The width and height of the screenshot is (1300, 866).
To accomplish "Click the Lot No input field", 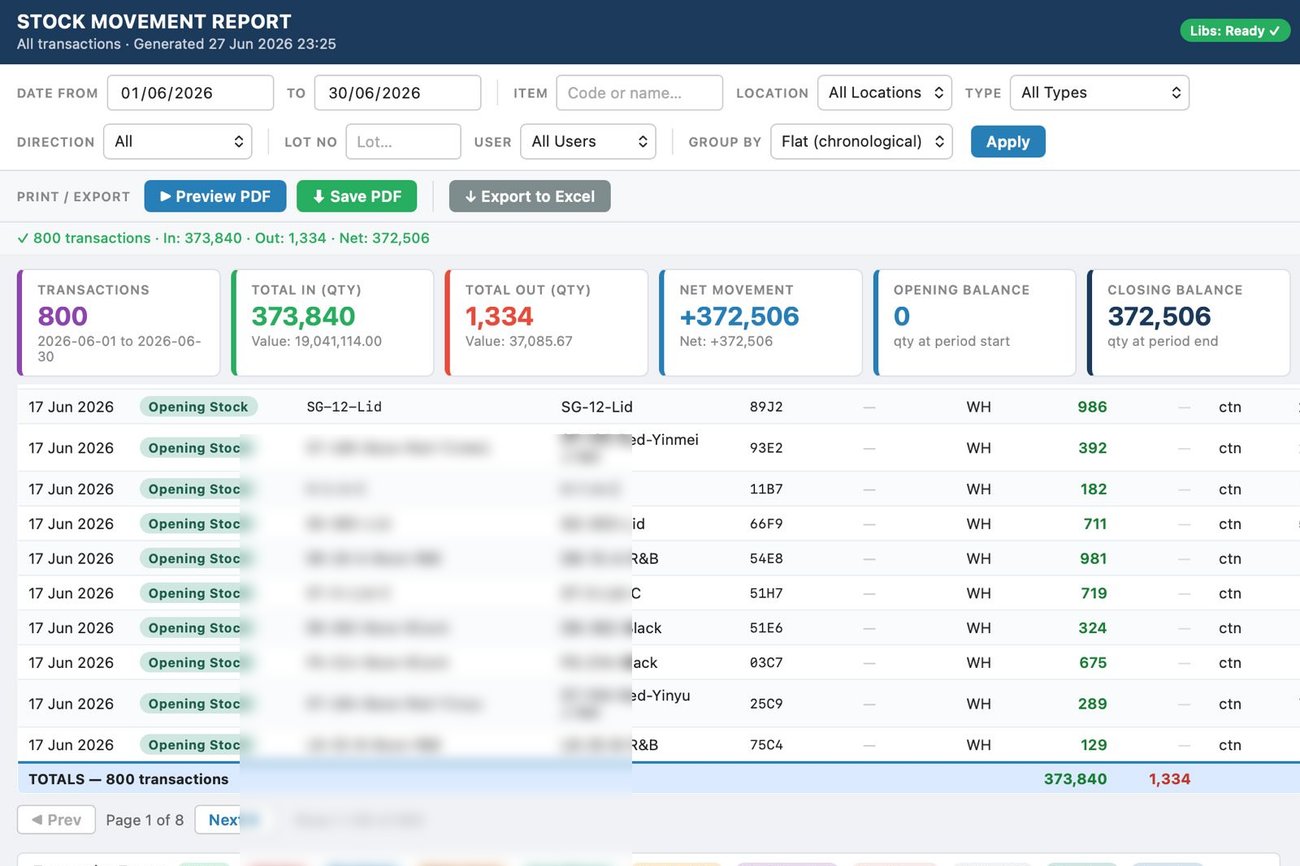I will pos(403,142).
